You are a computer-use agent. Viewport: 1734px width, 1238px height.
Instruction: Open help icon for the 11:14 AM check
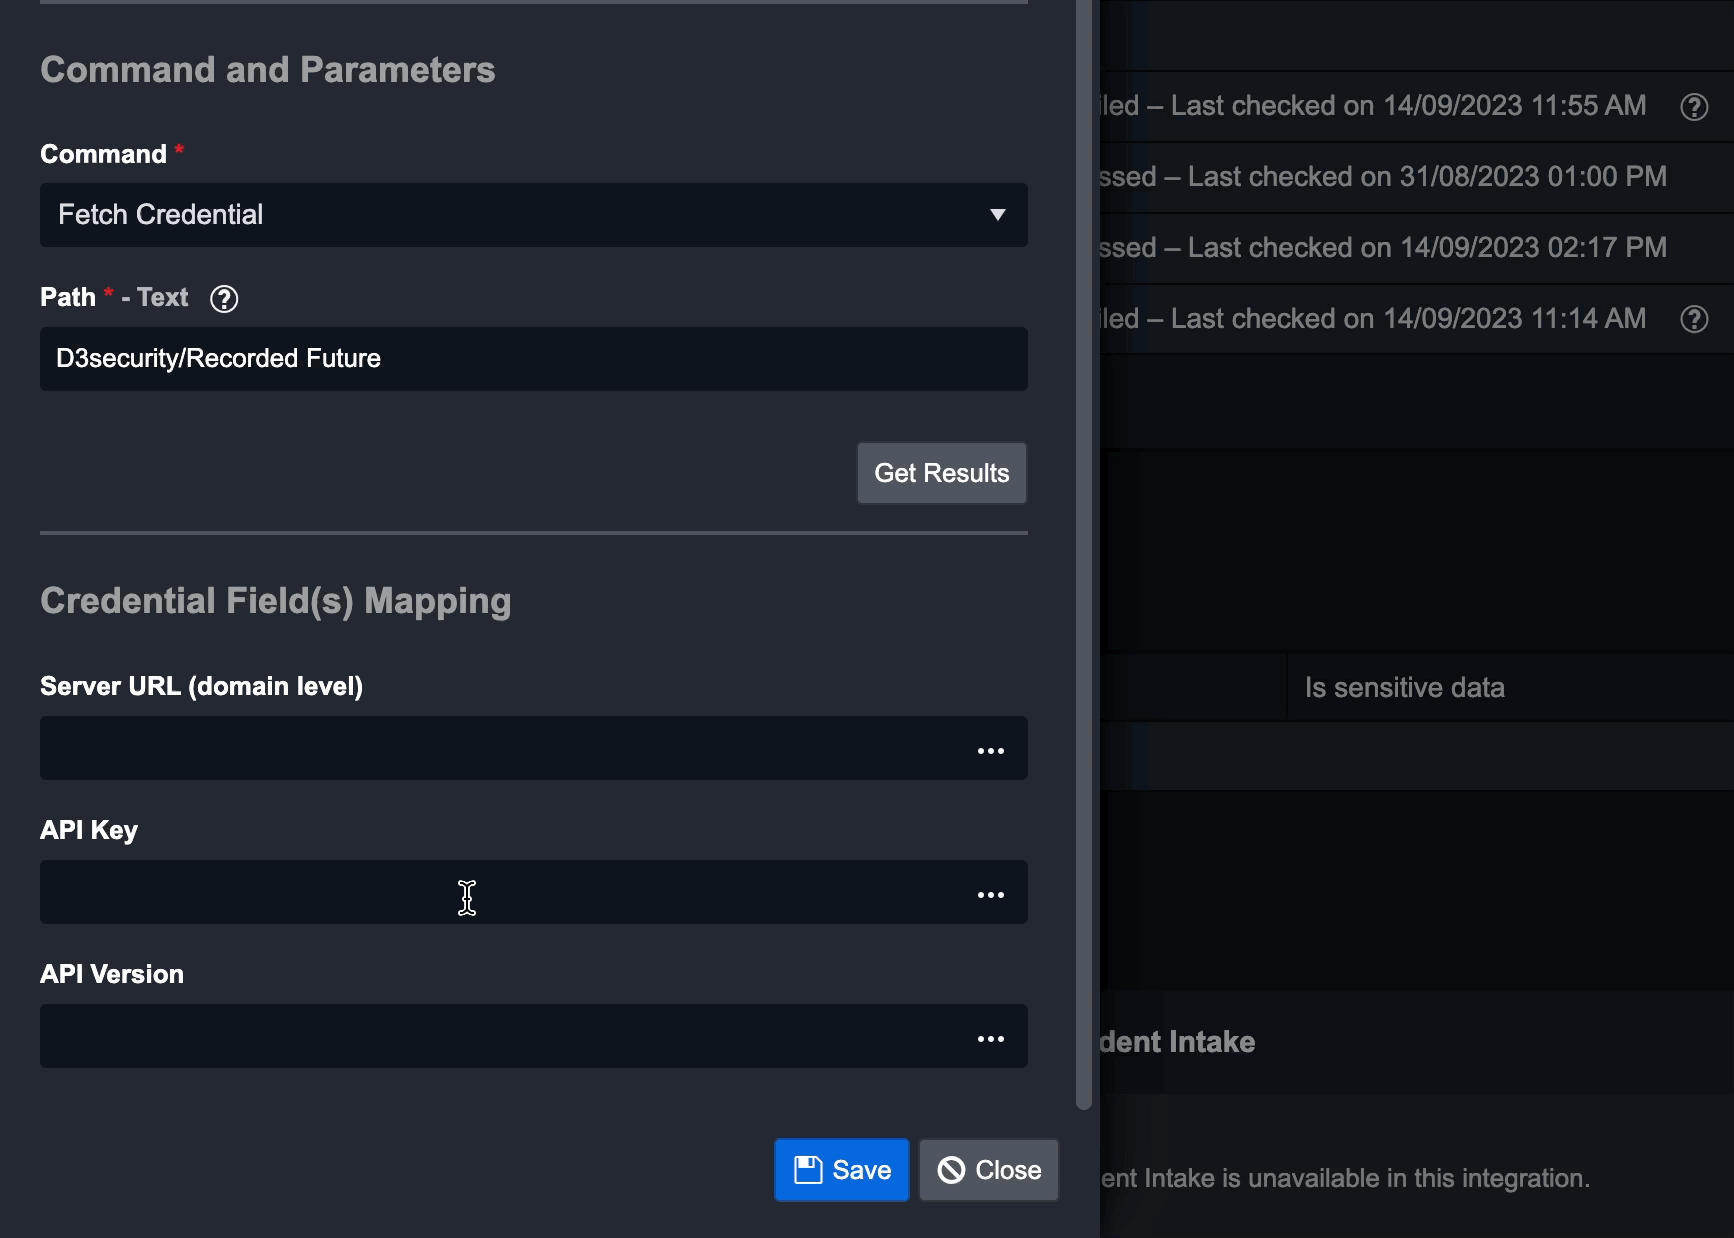click(1693, 319)
